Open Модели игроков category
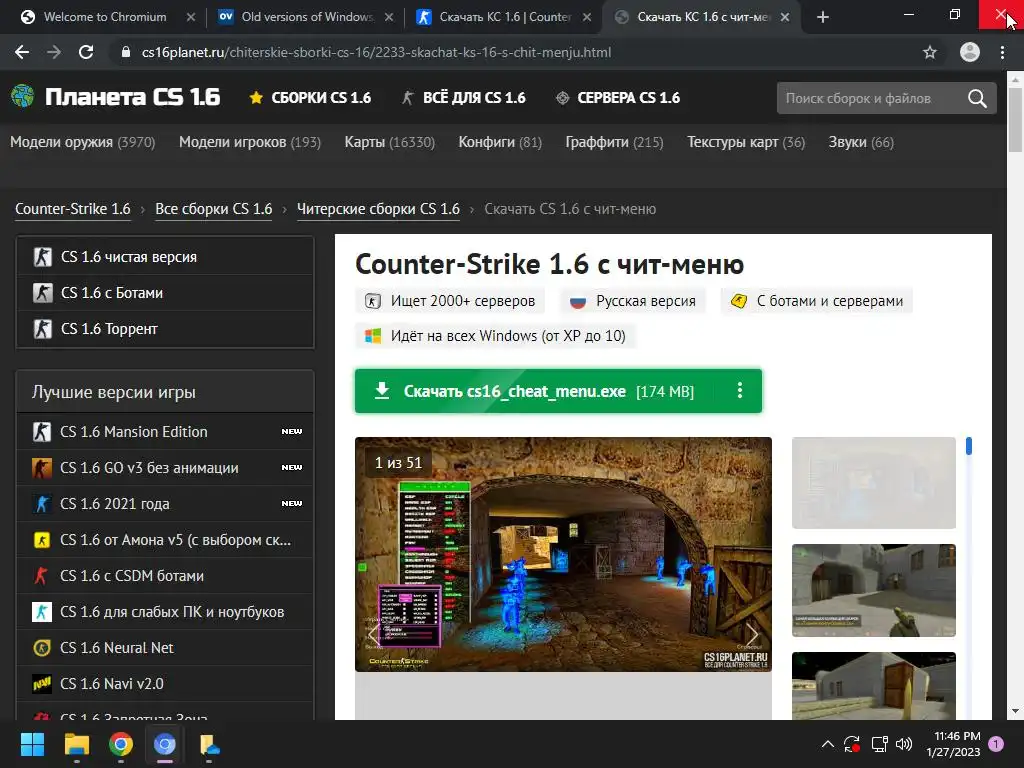The width and height of the screenshot is (1024, 768). click(249, 142)
